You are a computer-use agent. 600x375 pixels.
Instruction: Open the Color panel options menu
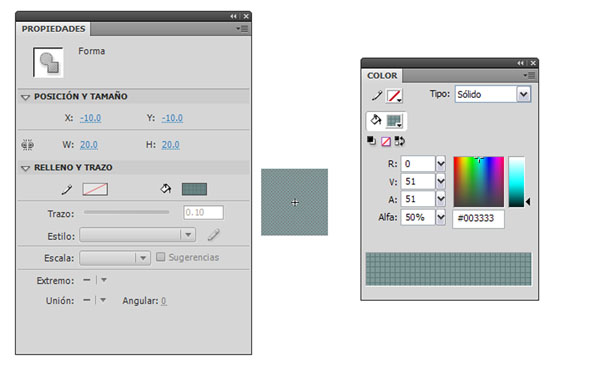point(530,76)
